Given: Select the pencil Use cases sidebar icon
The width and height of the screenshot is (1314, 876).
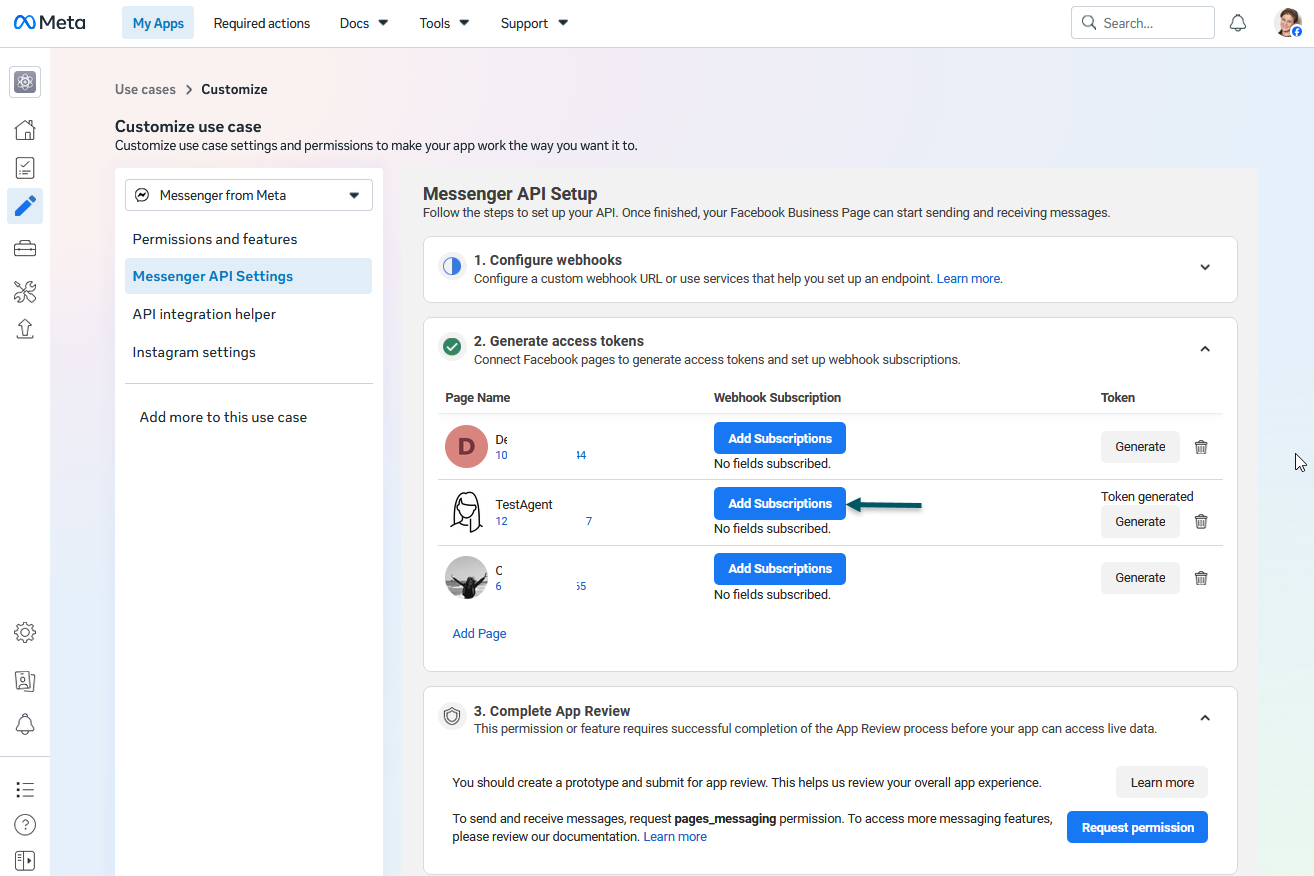Looking at the screenshot, I should click(x=25, y=206).
